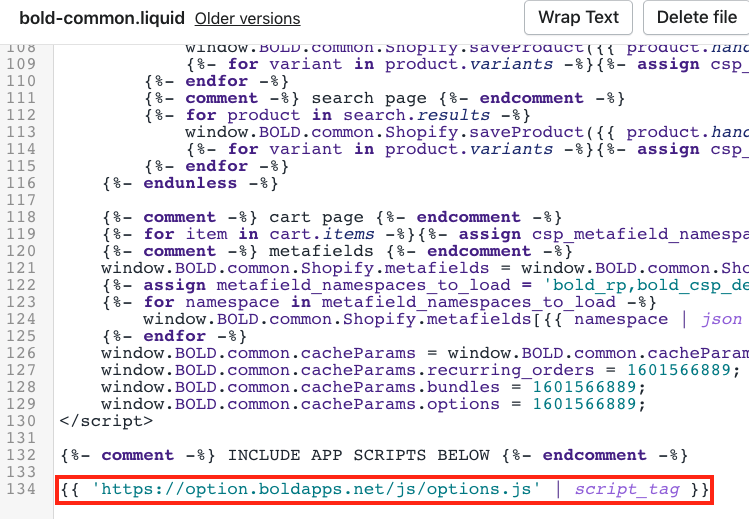Click the endfor tag on line 115
749x519 pixels.
click(216, 166)
